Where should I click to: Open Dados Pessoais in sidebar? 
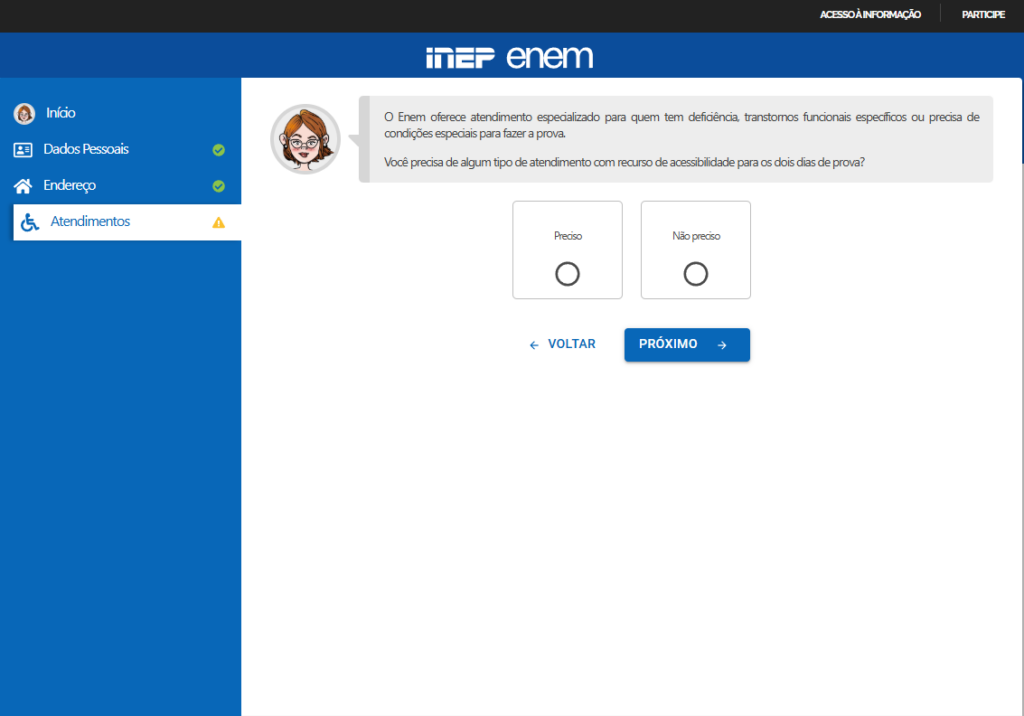click(x=121, y=150)
